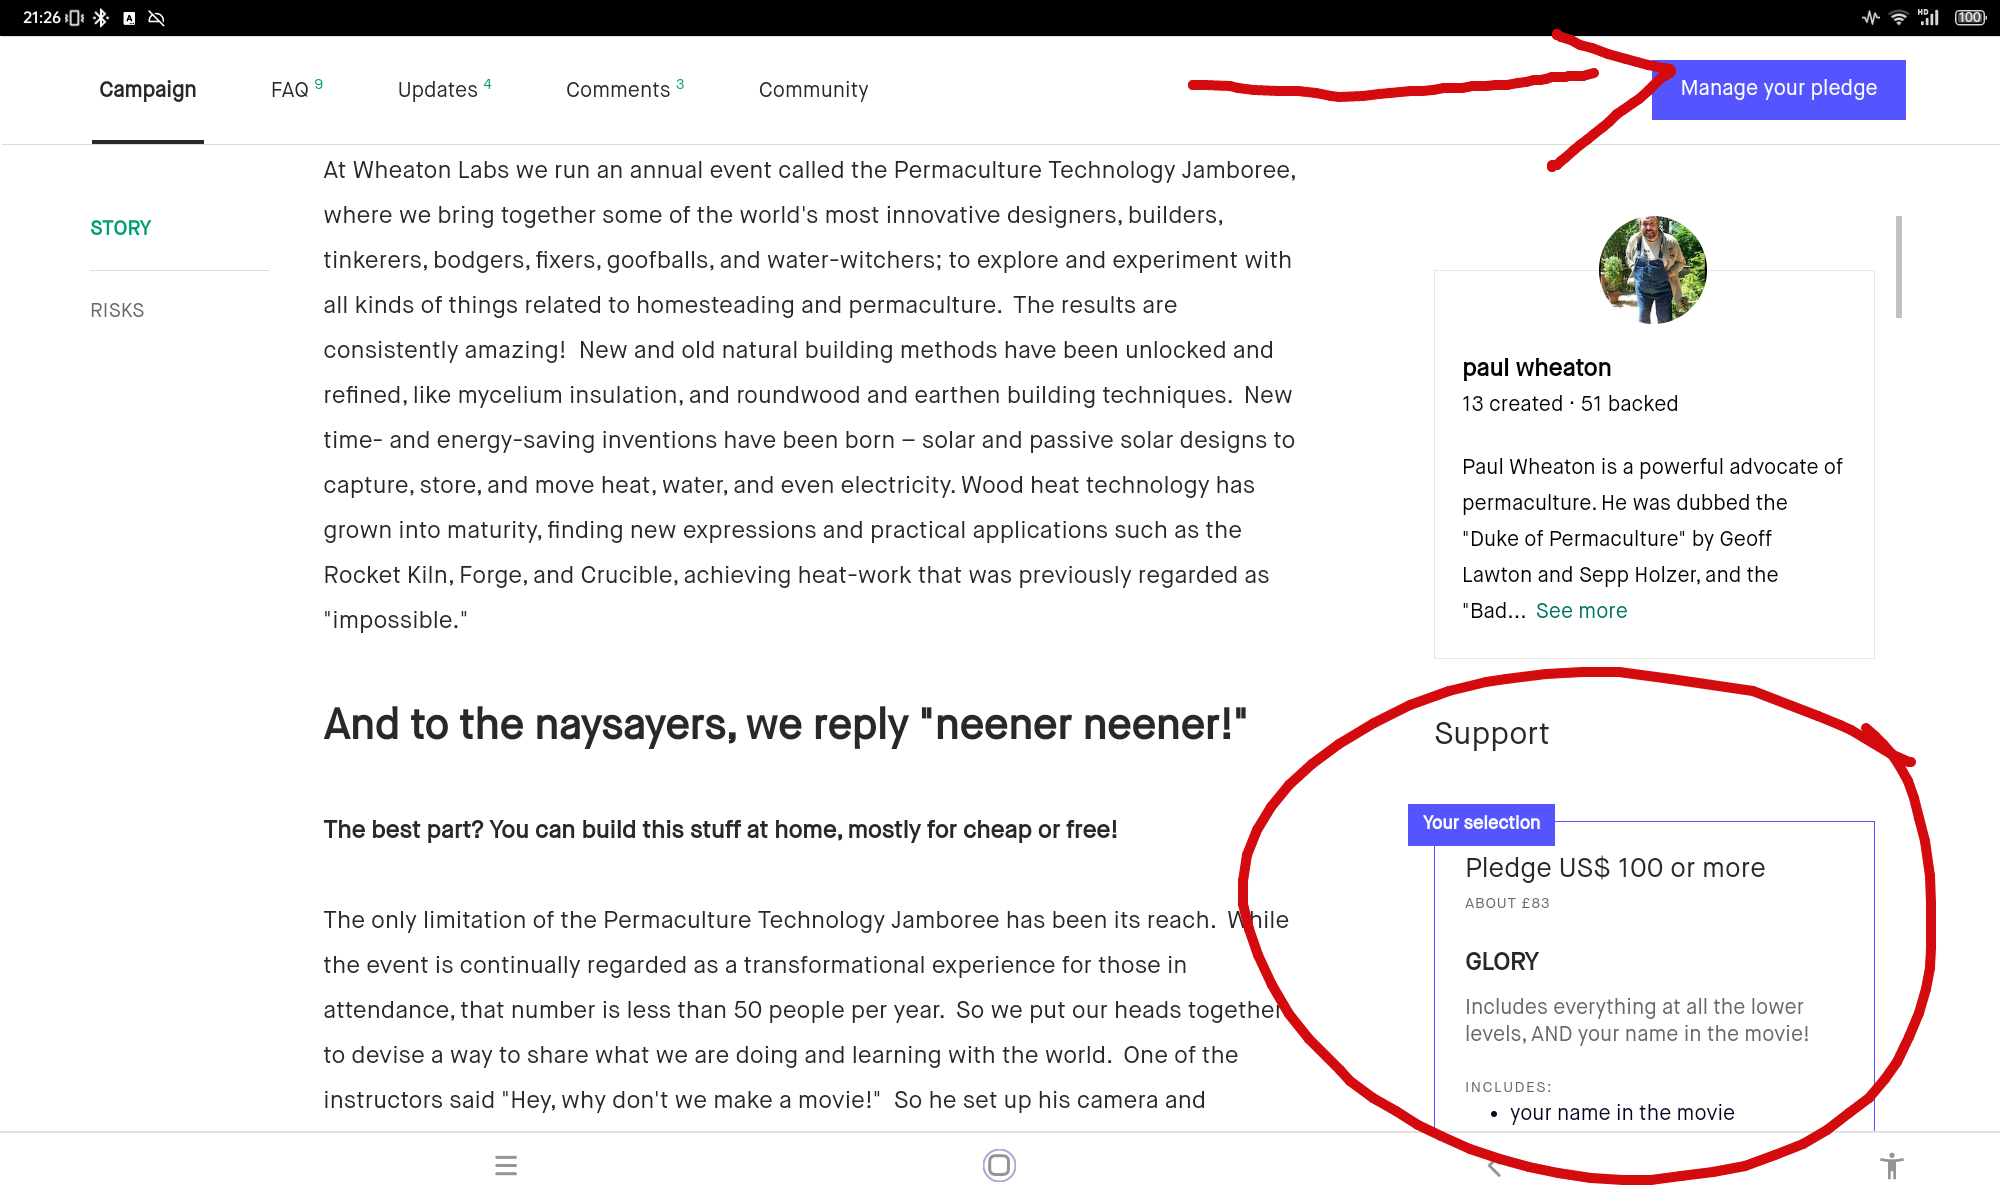The width and height of the screenshot is (2000, 1200).
Task: Tap the accessibility shortcut icon
Action: pos(1891,1166)
